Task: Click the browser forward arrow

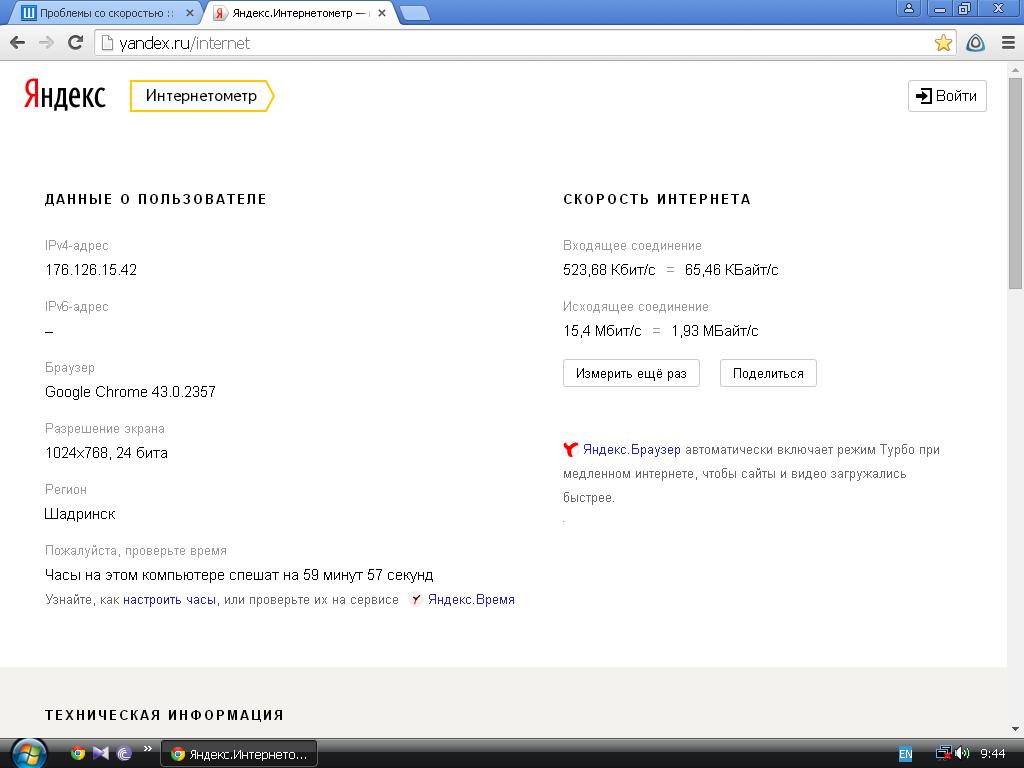Action: pyautogui.click(x=46, y=43)
